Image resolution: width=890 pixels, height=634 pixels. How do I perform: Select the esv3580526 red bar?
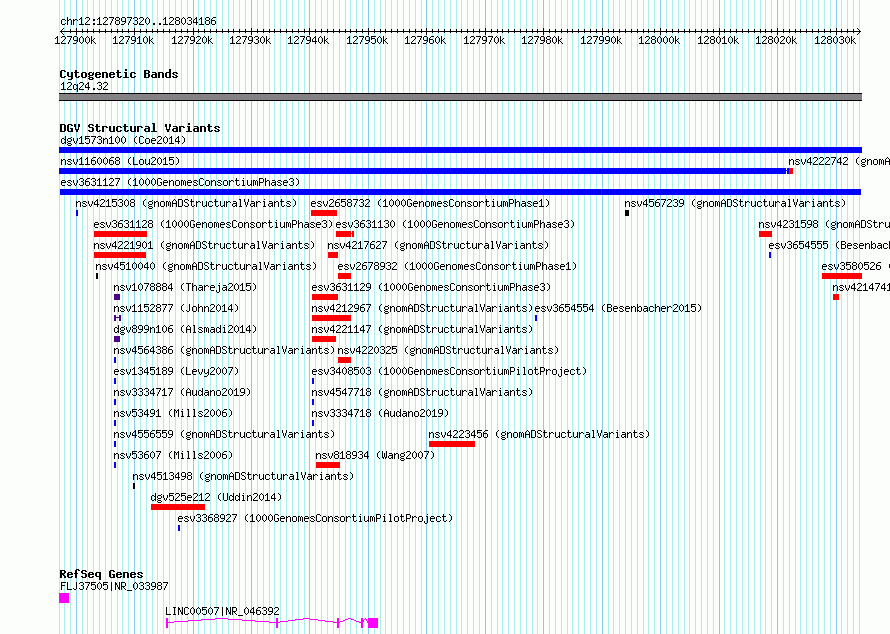[842, 276]
